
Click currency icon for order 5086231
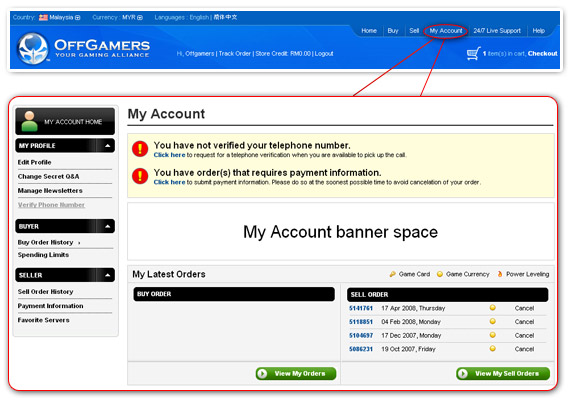point(492,348)
